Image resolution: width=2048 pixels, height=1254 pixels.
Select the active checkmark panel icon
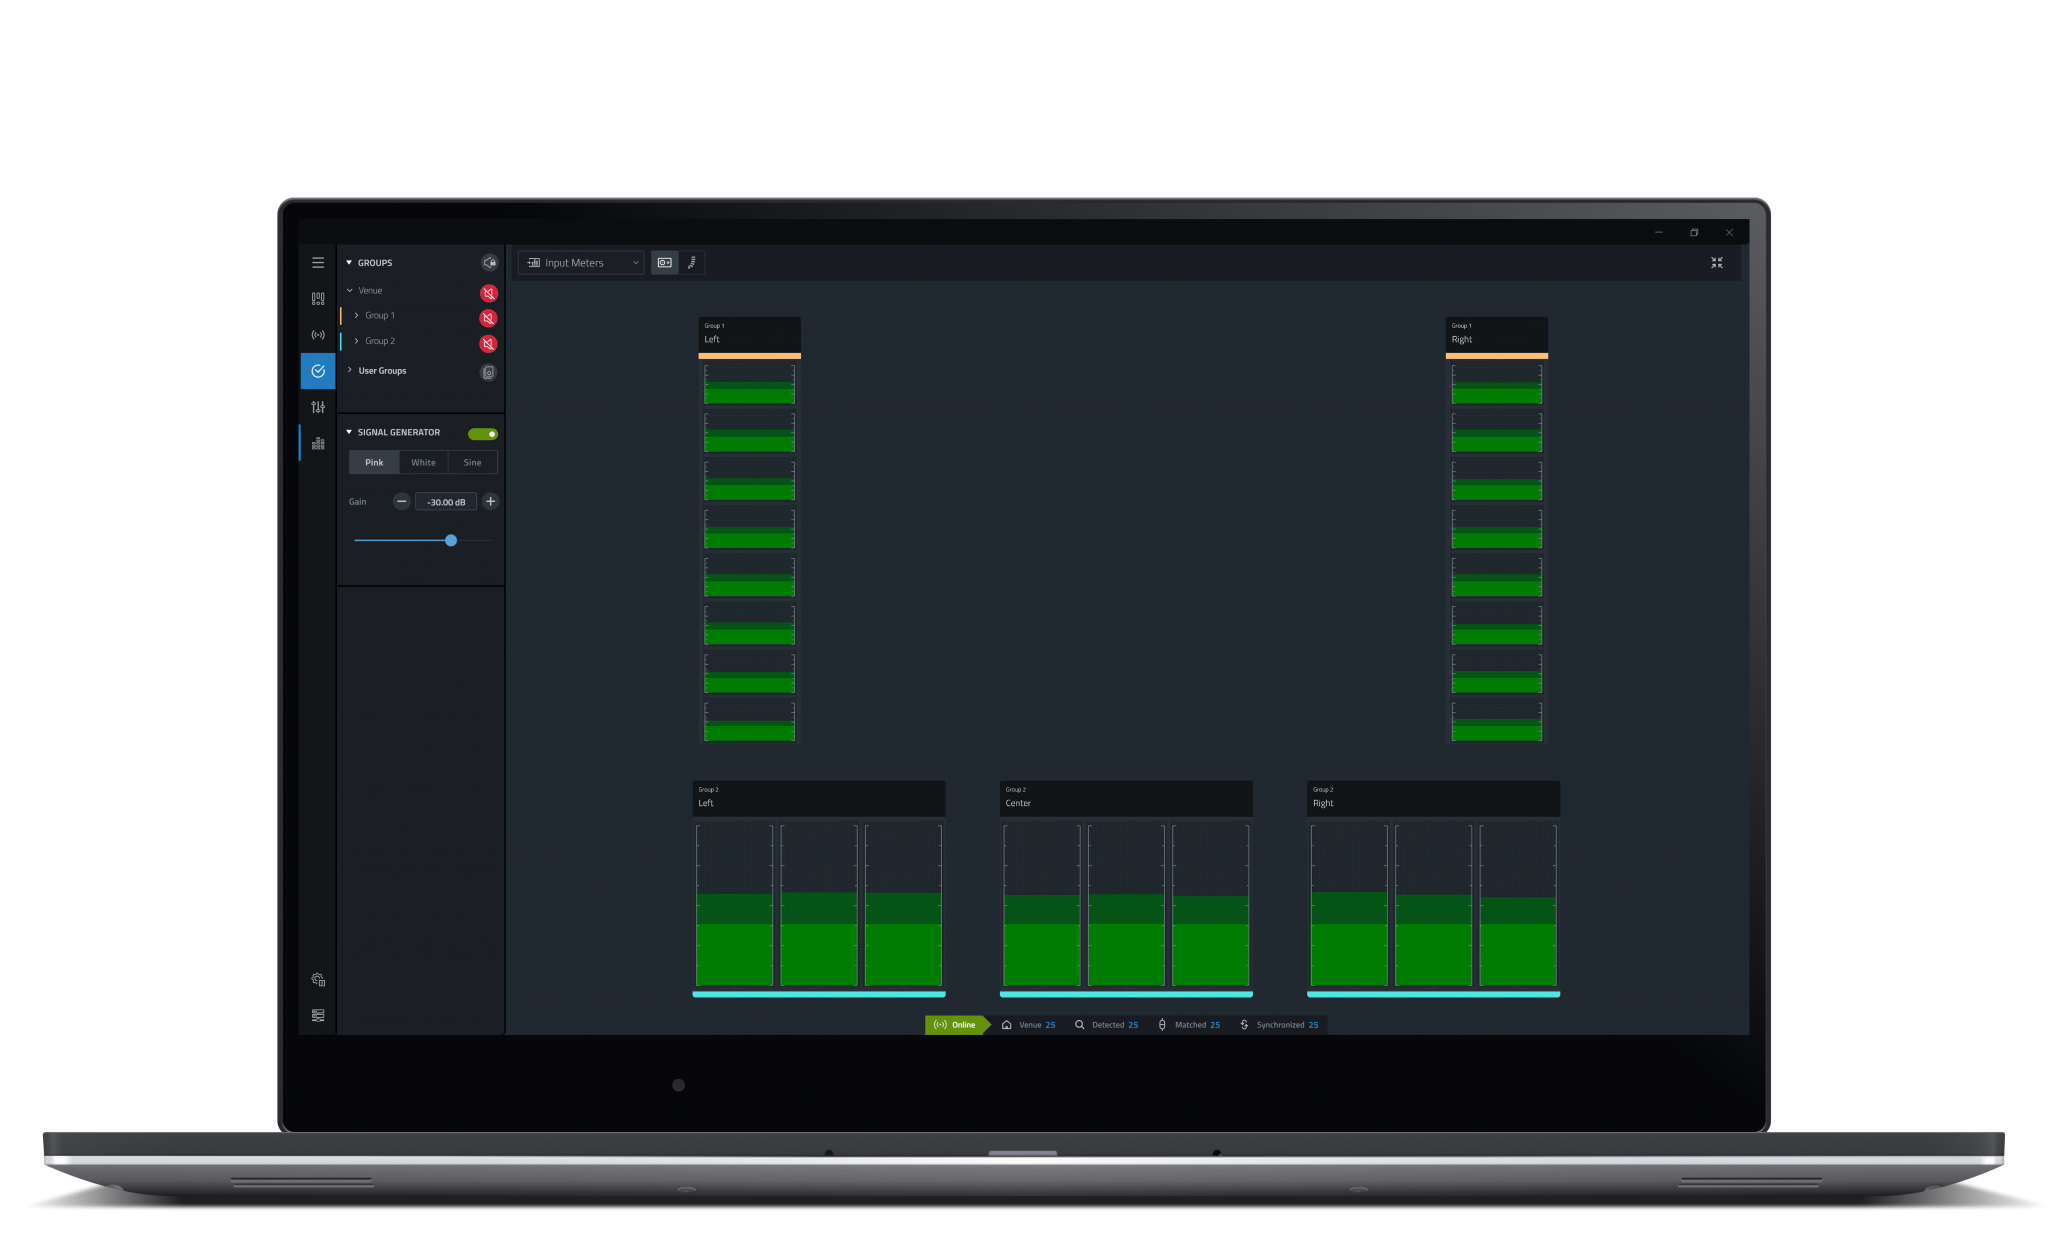(x=318, y=371)
